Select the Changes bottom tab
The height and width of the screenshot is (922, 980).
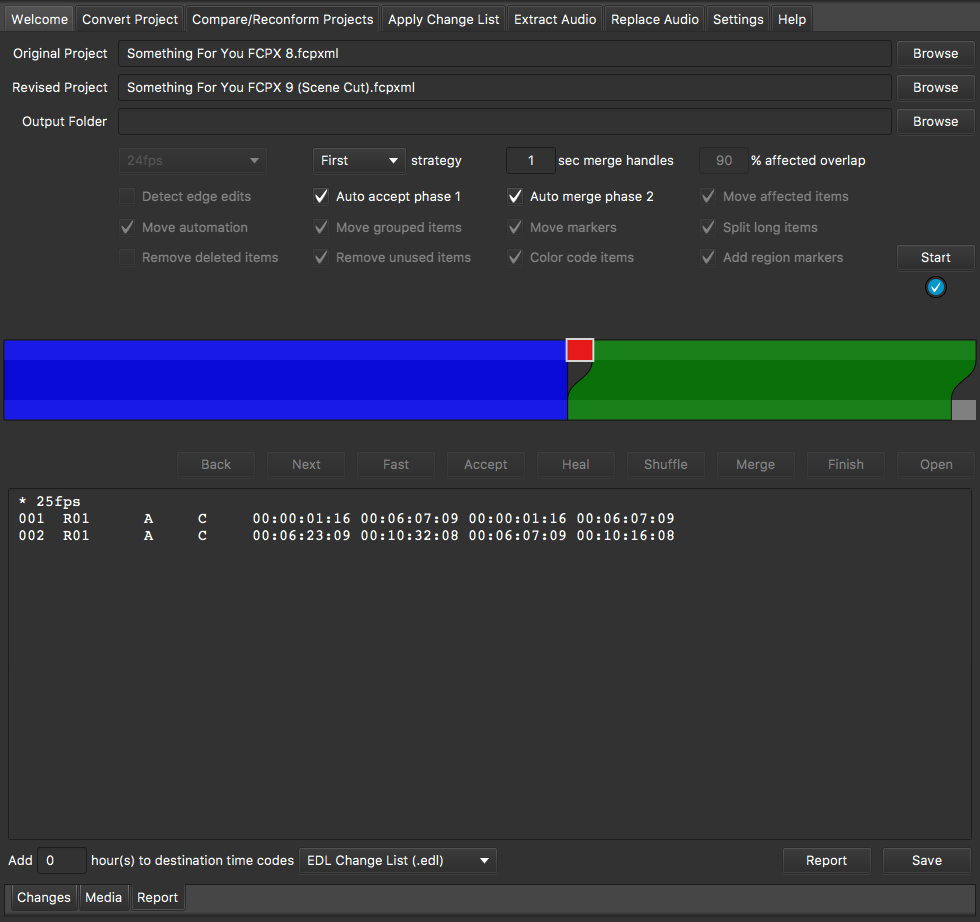pyautogui.click(x=44, y=898)
